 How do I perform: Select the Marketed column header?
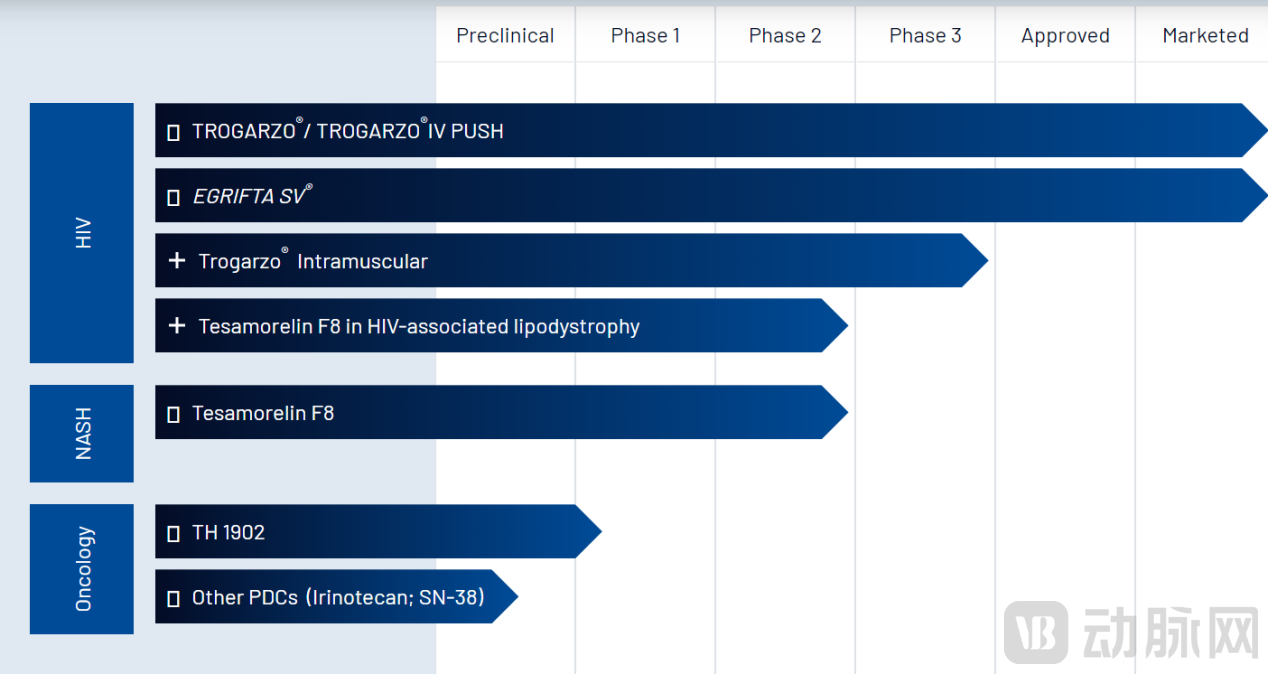tap(1205, 36)
